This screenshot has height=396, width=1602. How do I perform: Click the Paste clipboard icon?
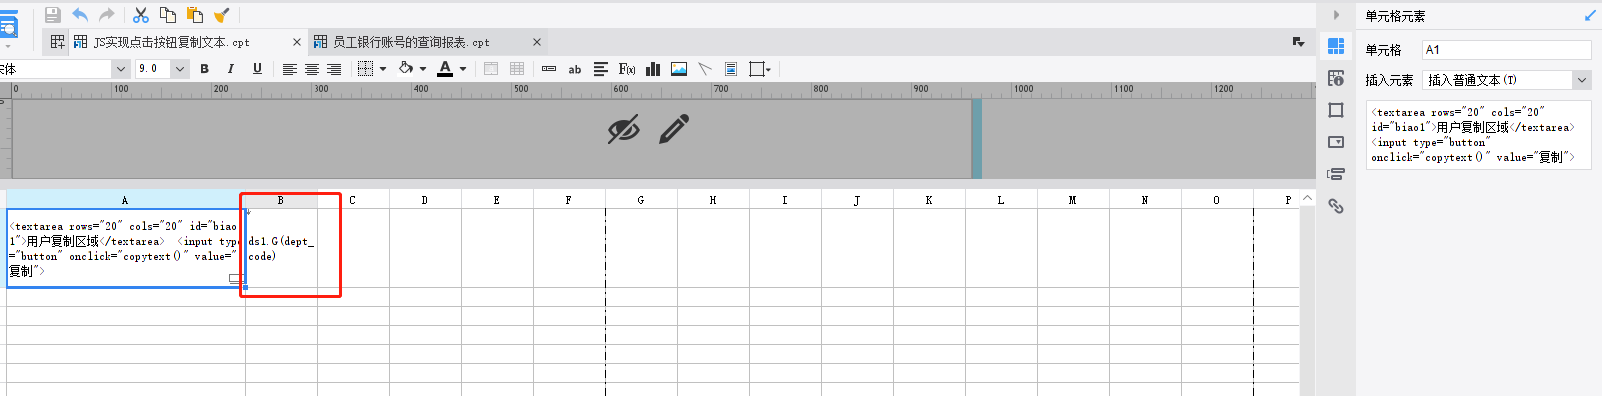195,15
